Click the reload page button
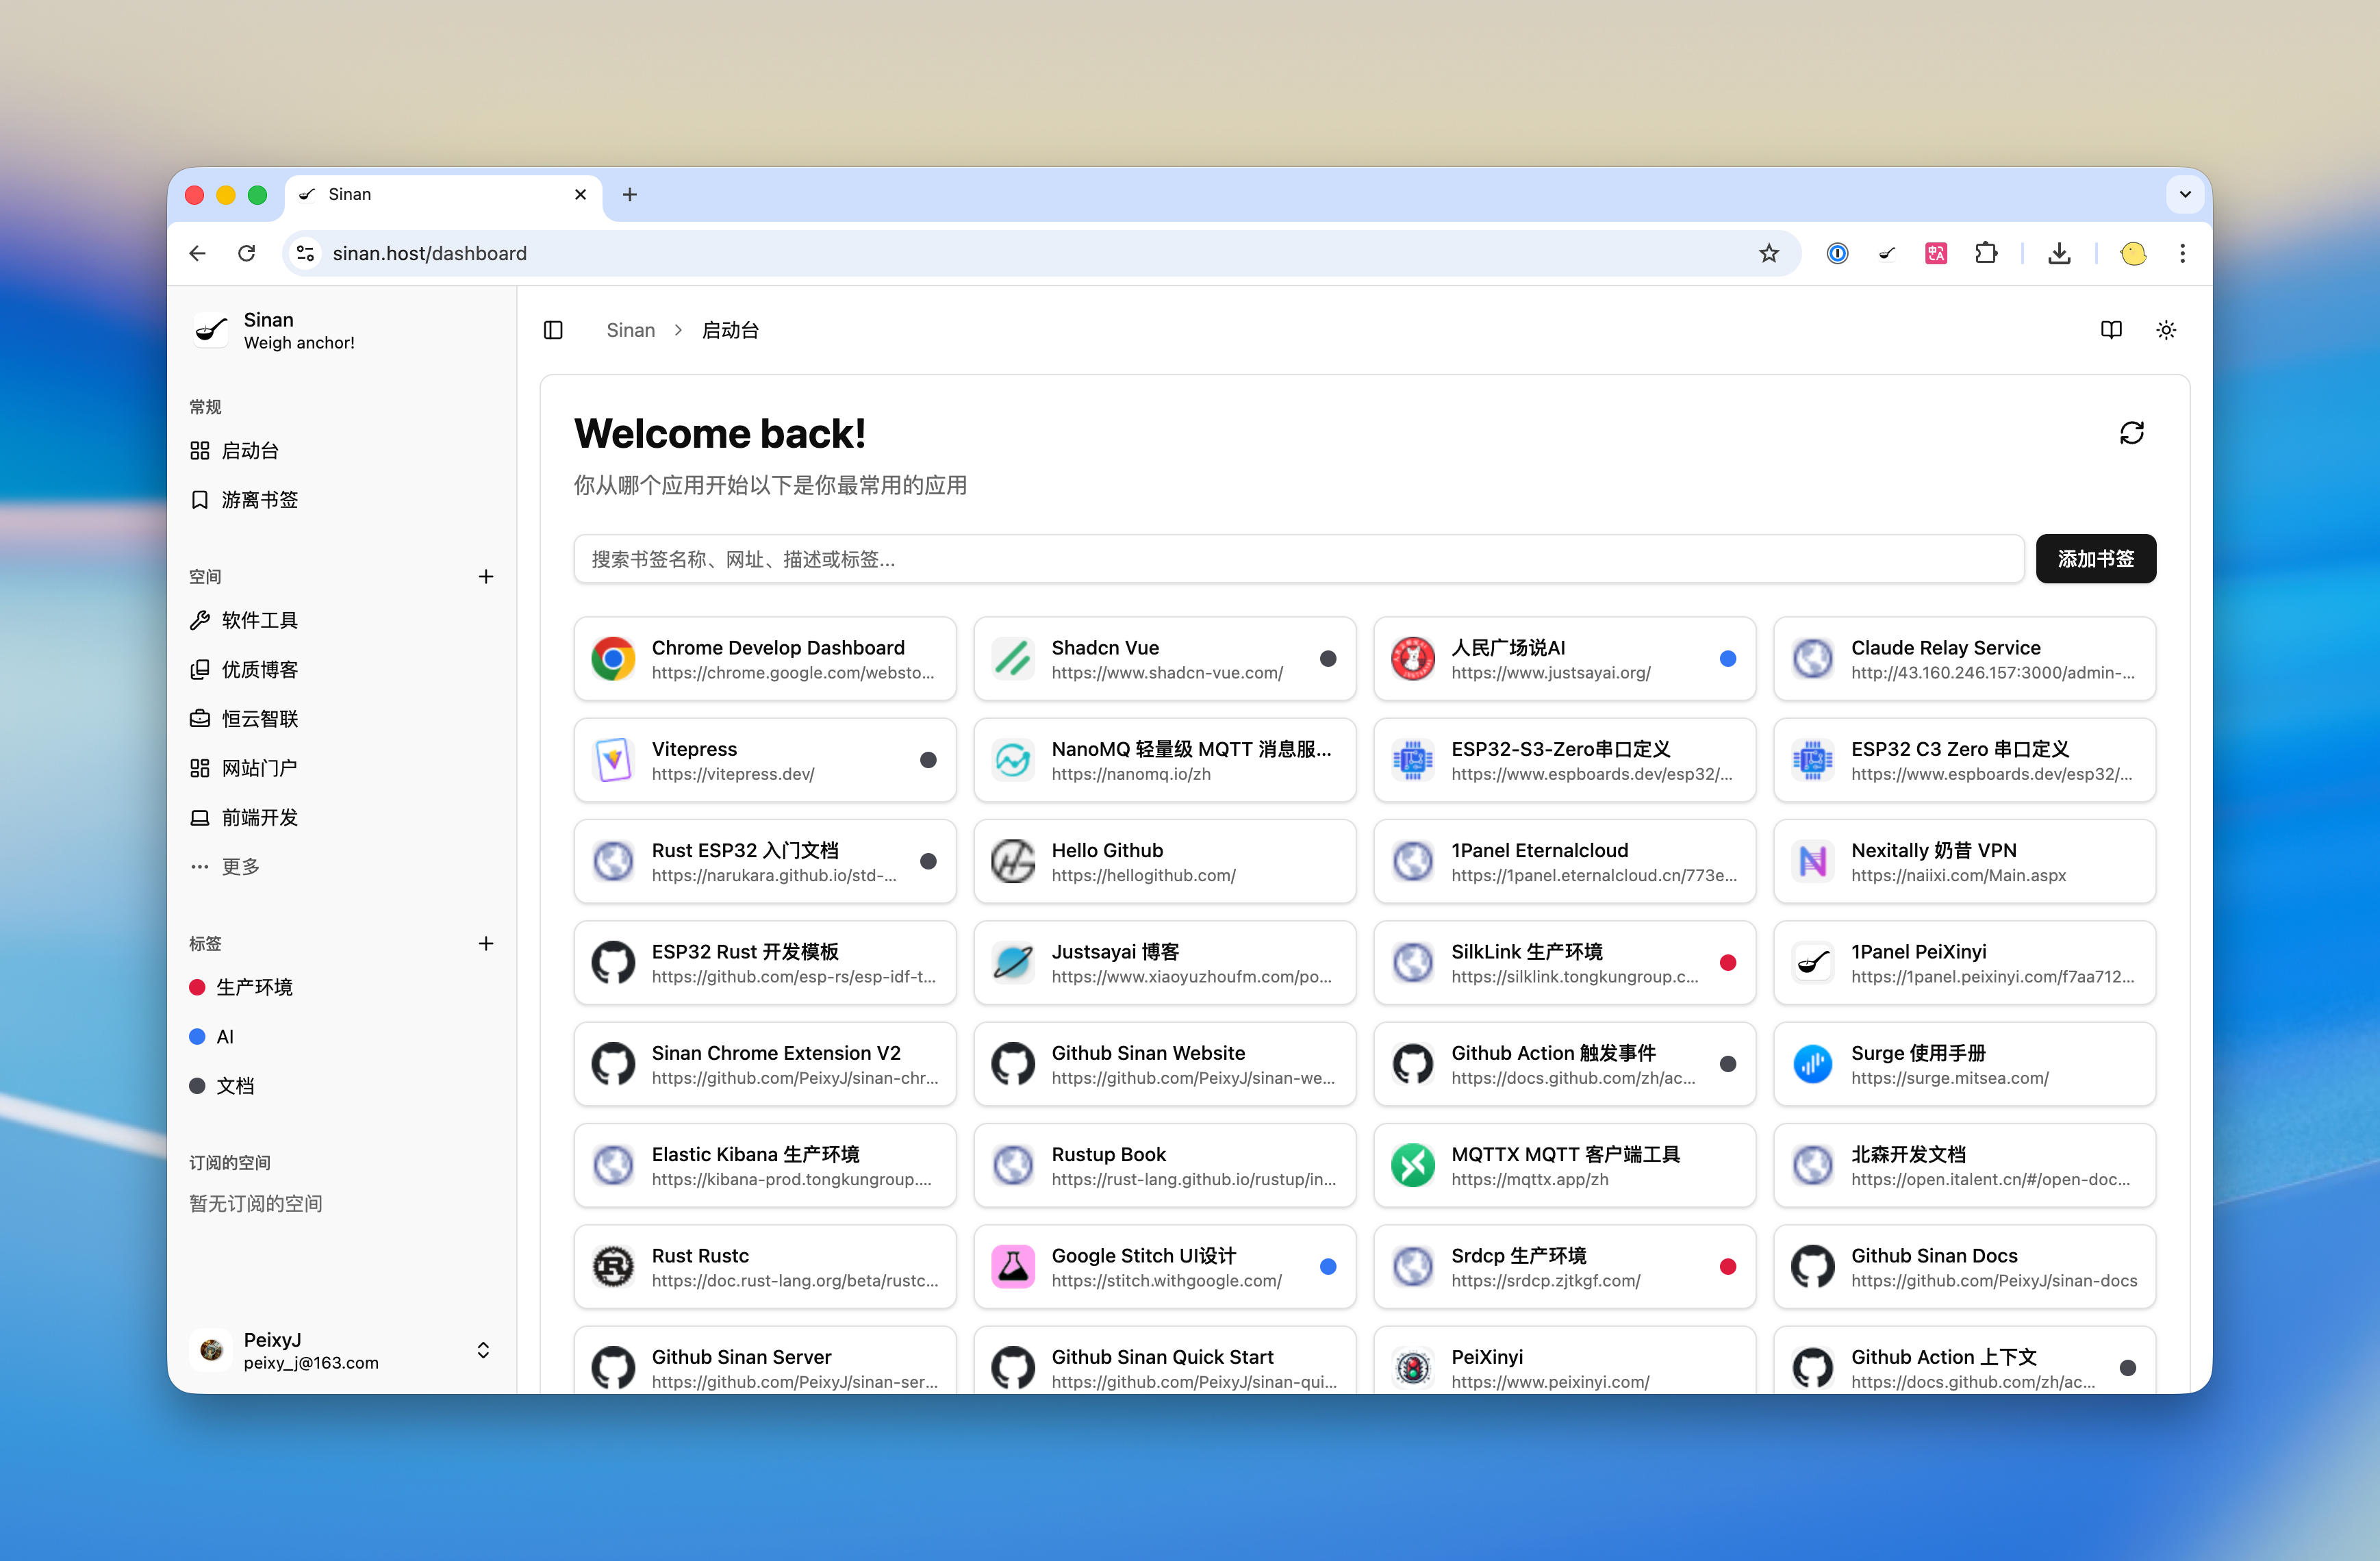The width and height of the screenshot is (2380, 1561). [247, 253]
